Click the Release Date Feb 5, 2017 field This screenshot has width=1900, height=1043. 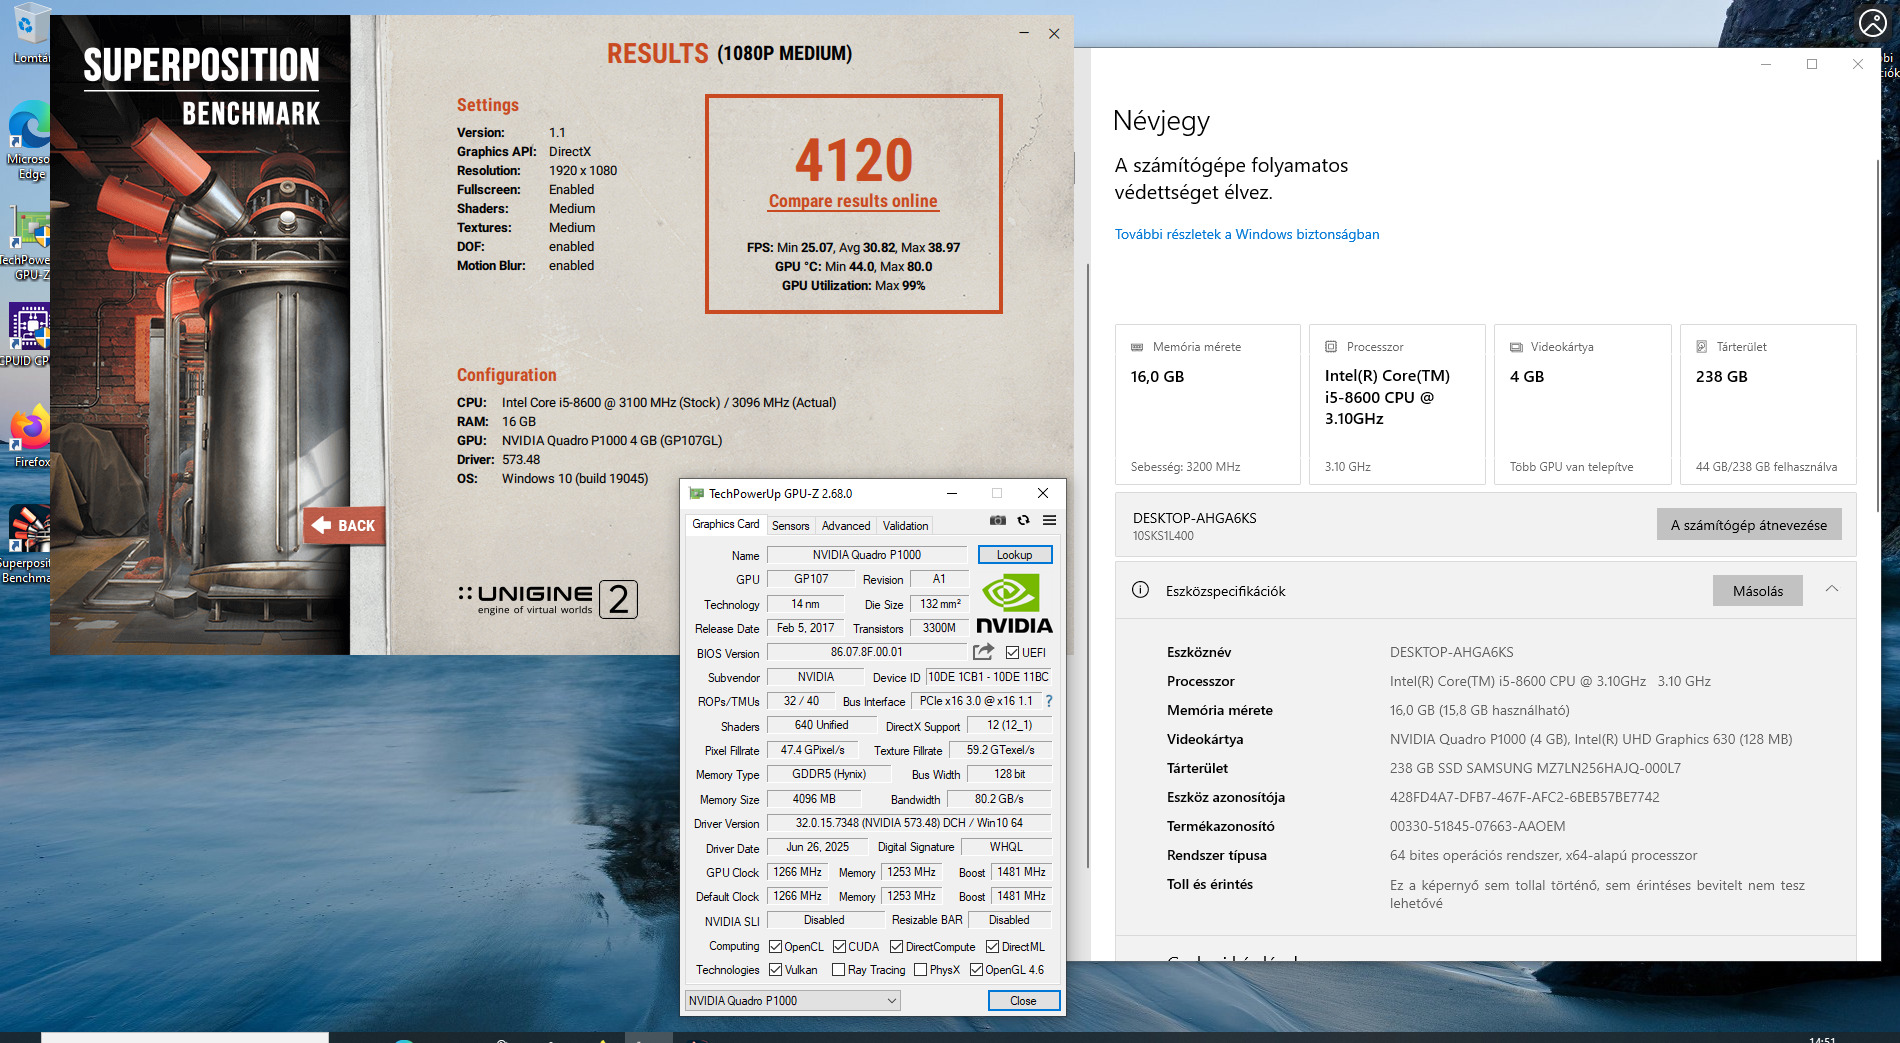pos(805,628)
